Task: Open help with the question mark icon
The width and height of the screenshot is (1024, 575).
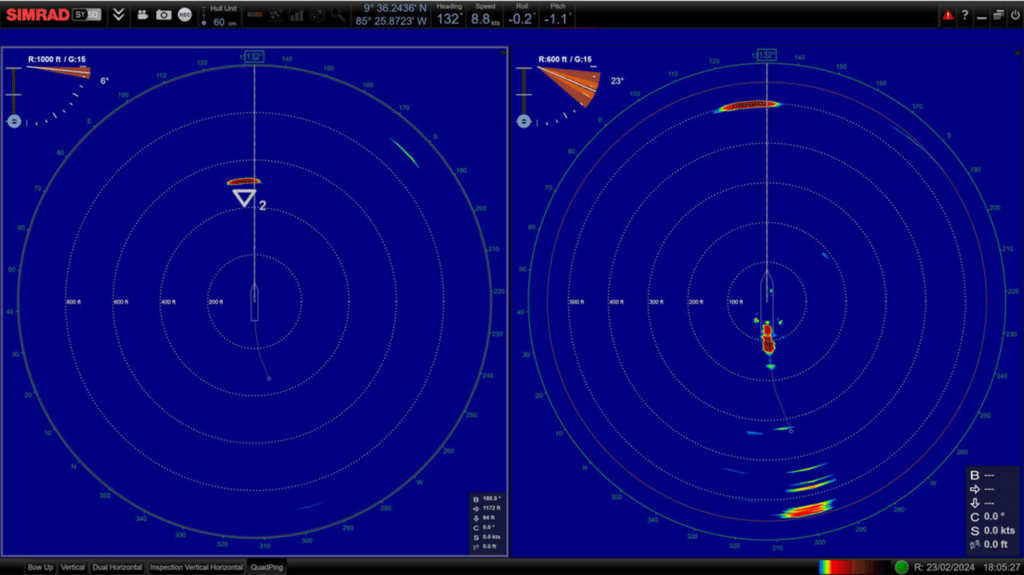Action: (965, 15)
